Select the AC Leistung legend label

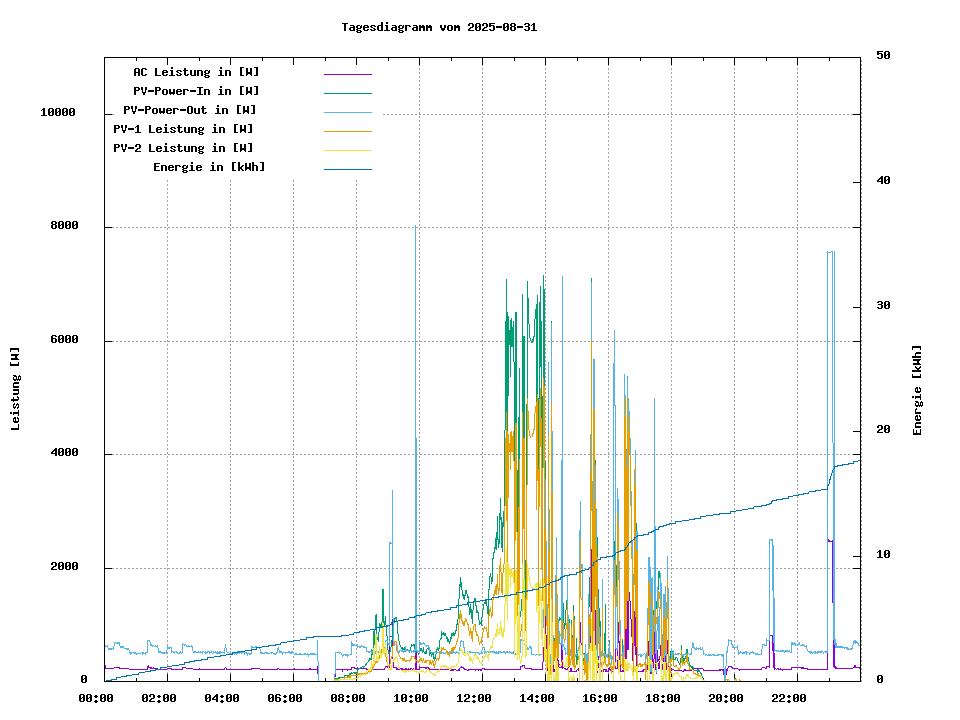tap(196, 72)
